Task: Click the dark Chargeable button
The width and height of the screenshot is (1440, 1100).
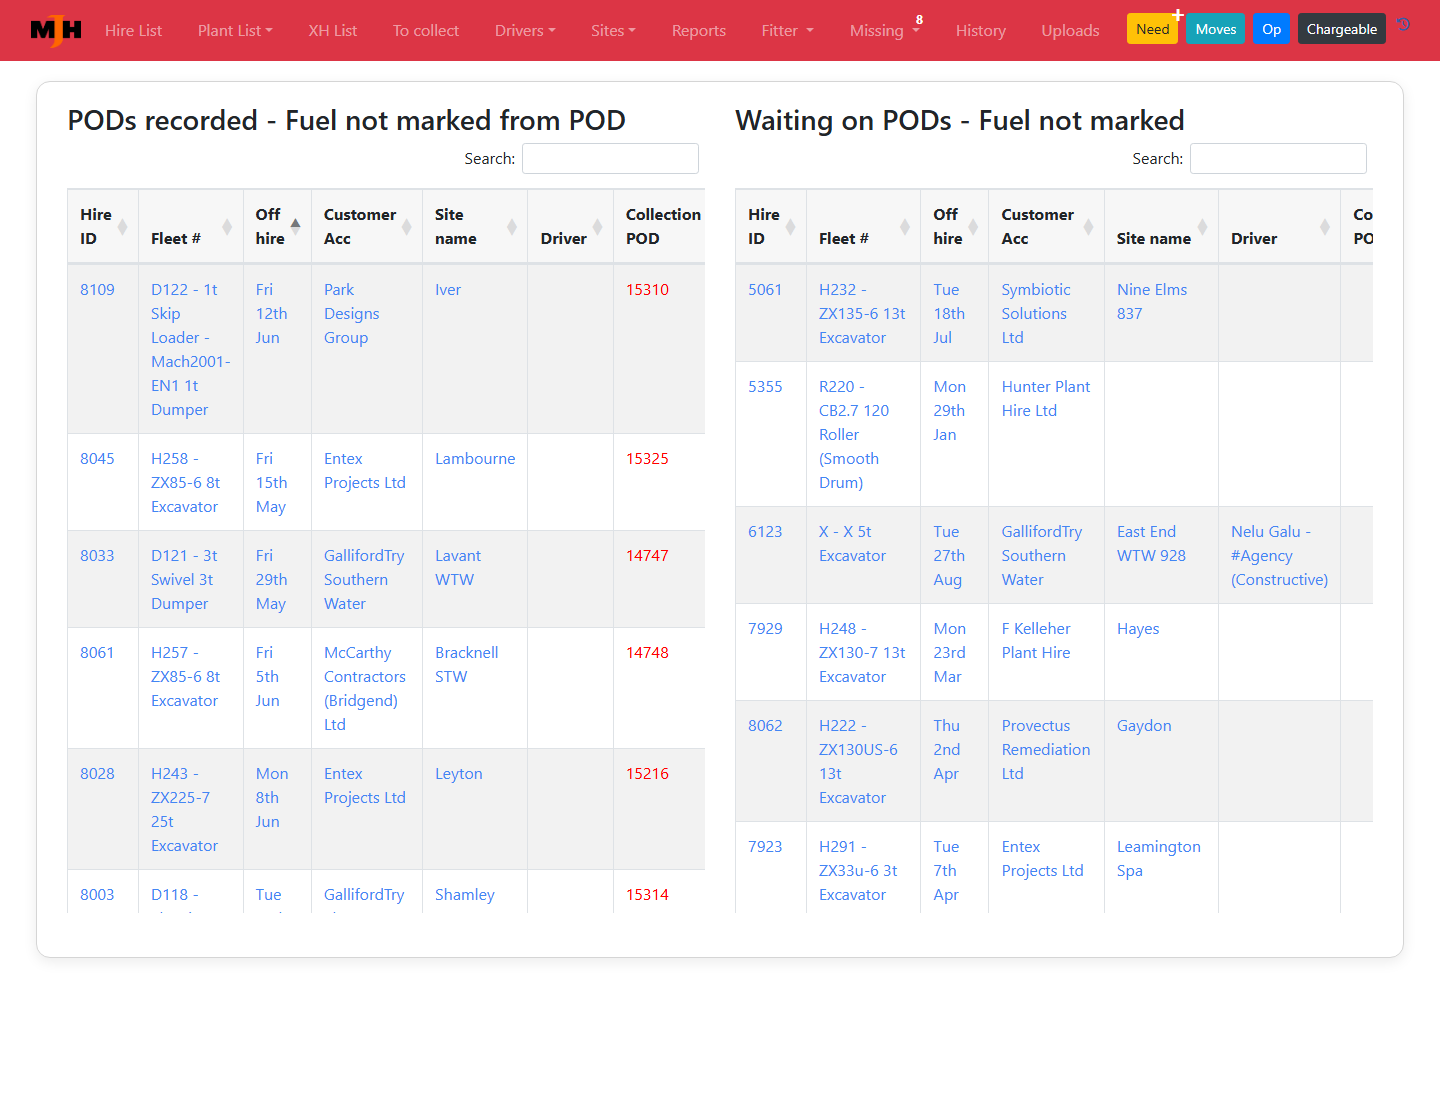Action: 1342,29
